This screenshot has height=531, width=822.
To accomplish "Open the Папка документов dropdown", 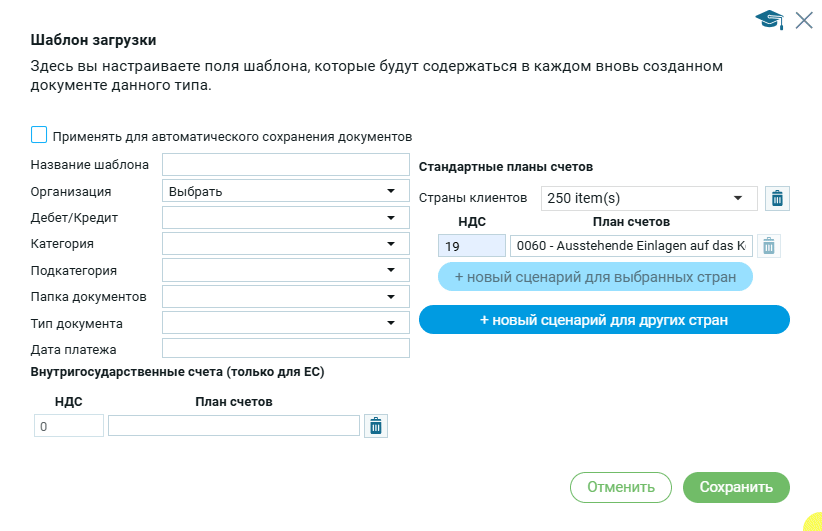I will [x=285, y=296].
